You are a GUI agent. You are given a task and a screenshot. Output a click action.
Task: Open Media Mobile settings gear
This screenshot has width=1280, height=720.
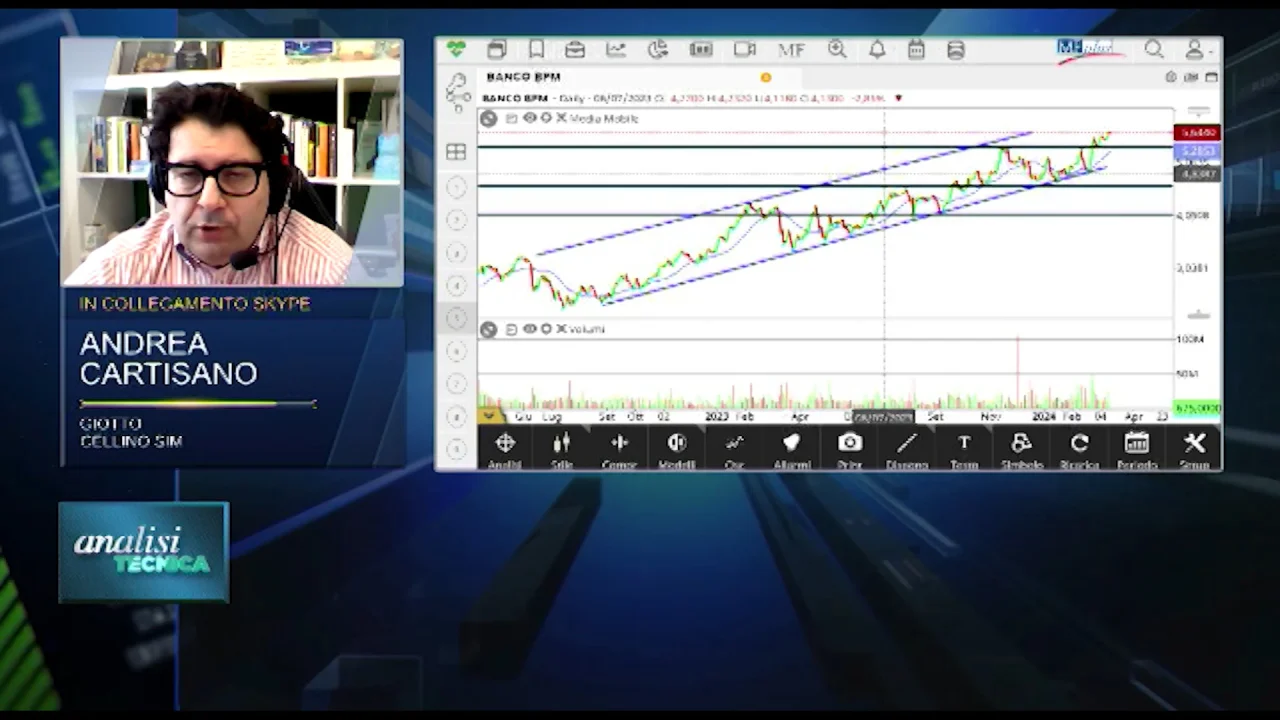point(546,118)
